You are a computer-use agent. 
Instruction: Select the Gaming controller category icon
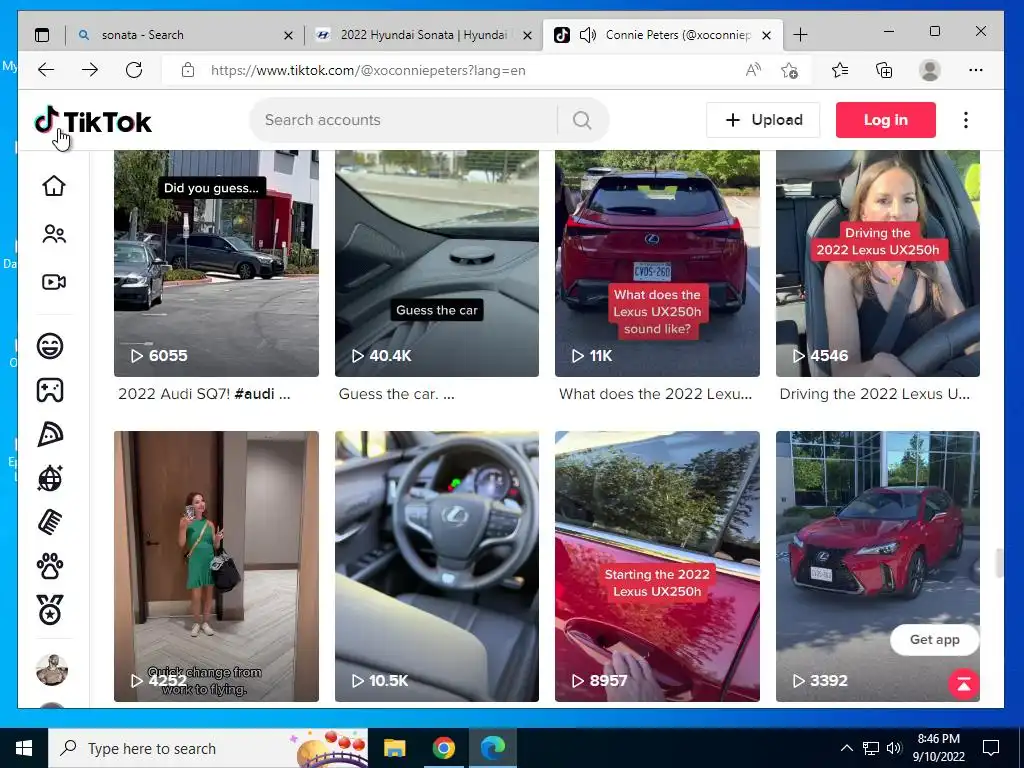click(x=50, y=390)
